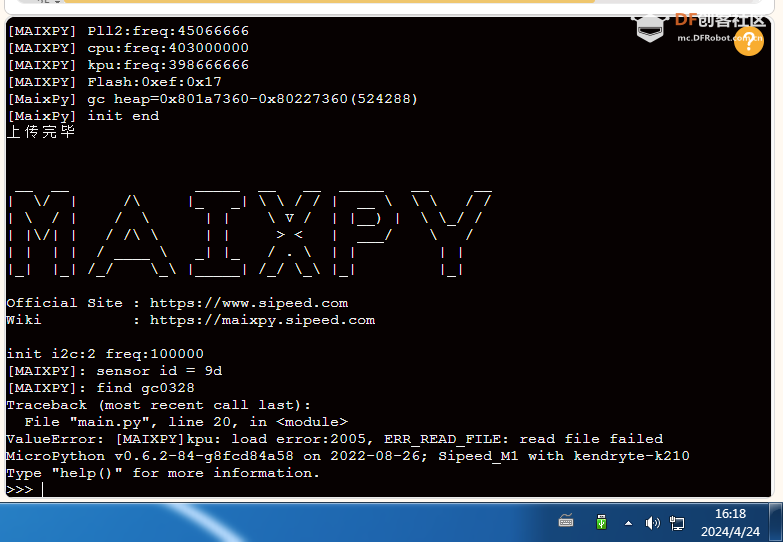
Task: Open the volume speaker icon
Action: tap(652, 523)
